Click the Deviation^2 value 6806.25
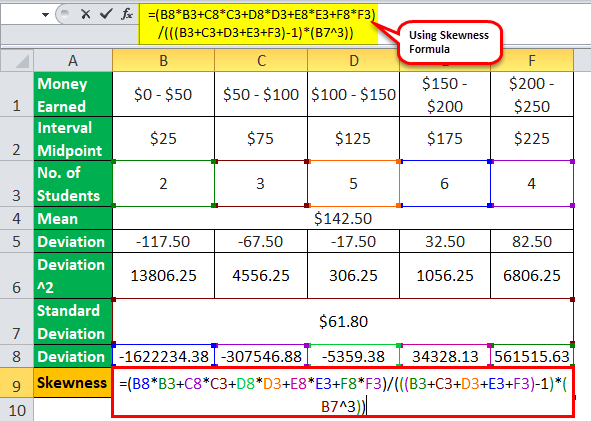Viewport: 591px width, 421px height. (x=532, y=276)
